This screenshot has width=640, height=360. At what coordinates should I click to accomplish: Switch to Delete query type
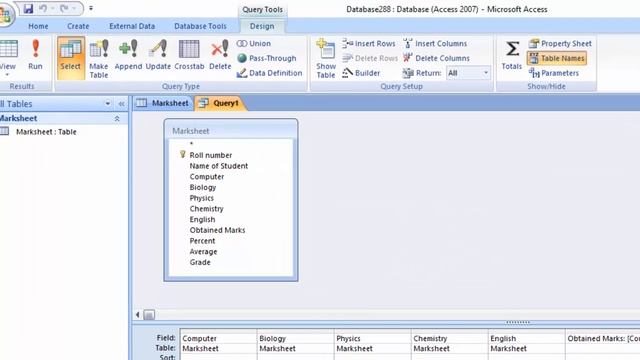click(220, 55)
